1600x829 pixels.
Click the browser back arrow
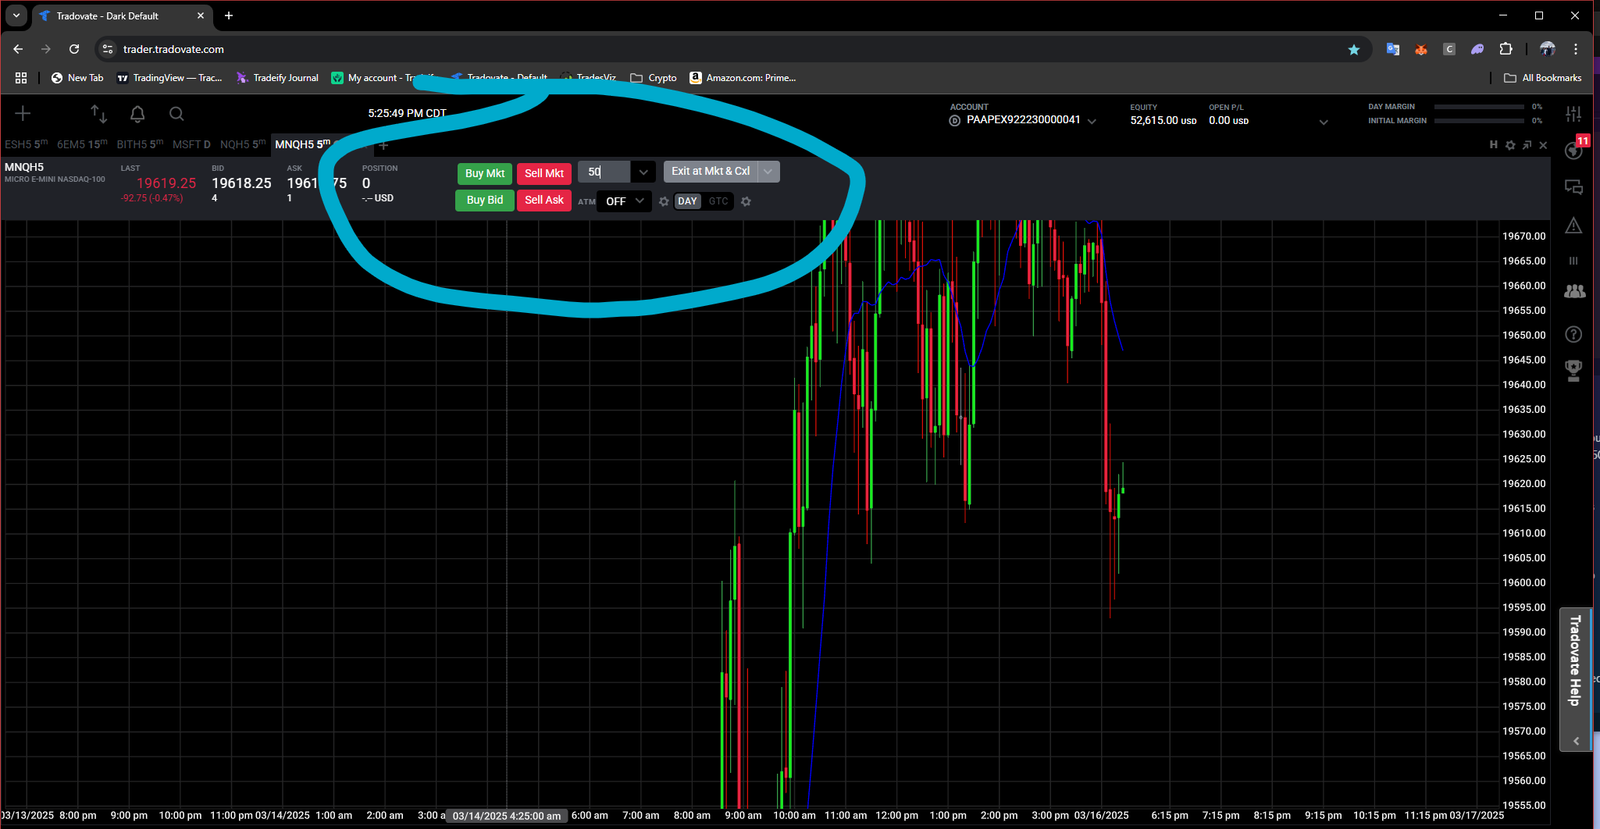point(18,49)
